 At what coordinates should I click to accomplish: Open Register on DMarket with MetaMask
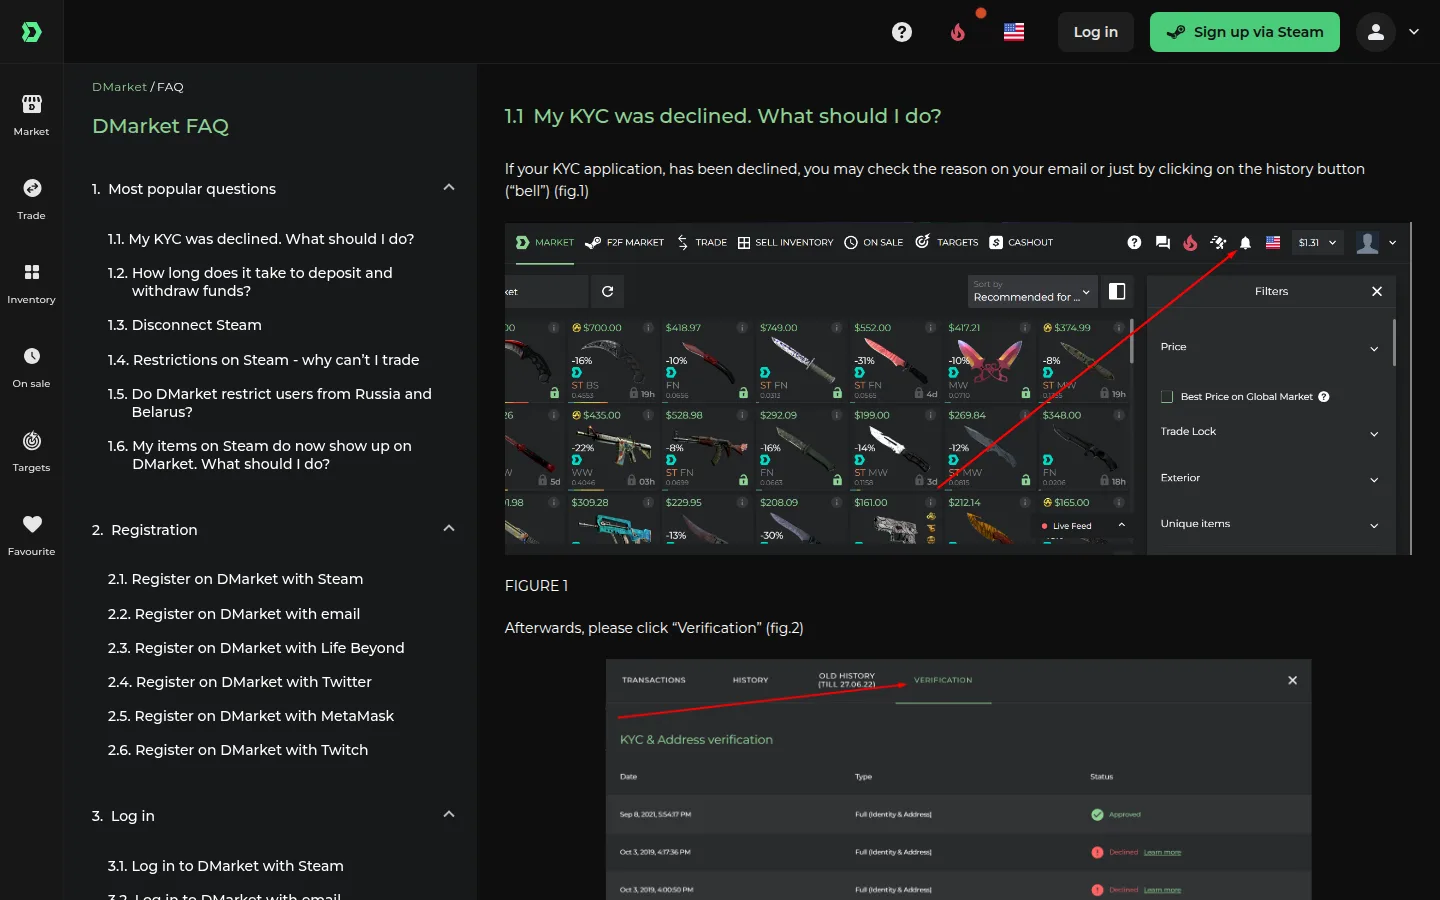251,716
